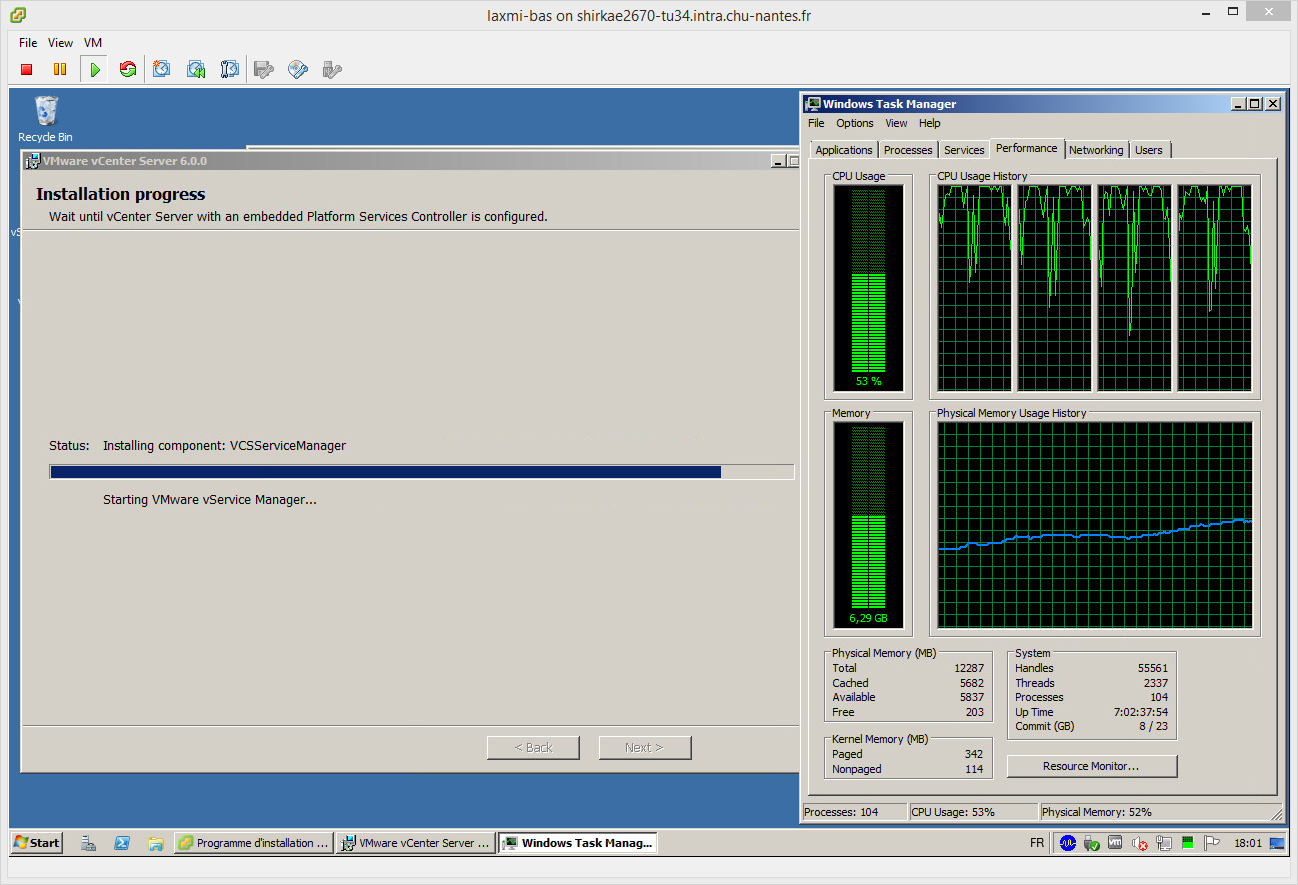Click the installation progress bar

422,472
